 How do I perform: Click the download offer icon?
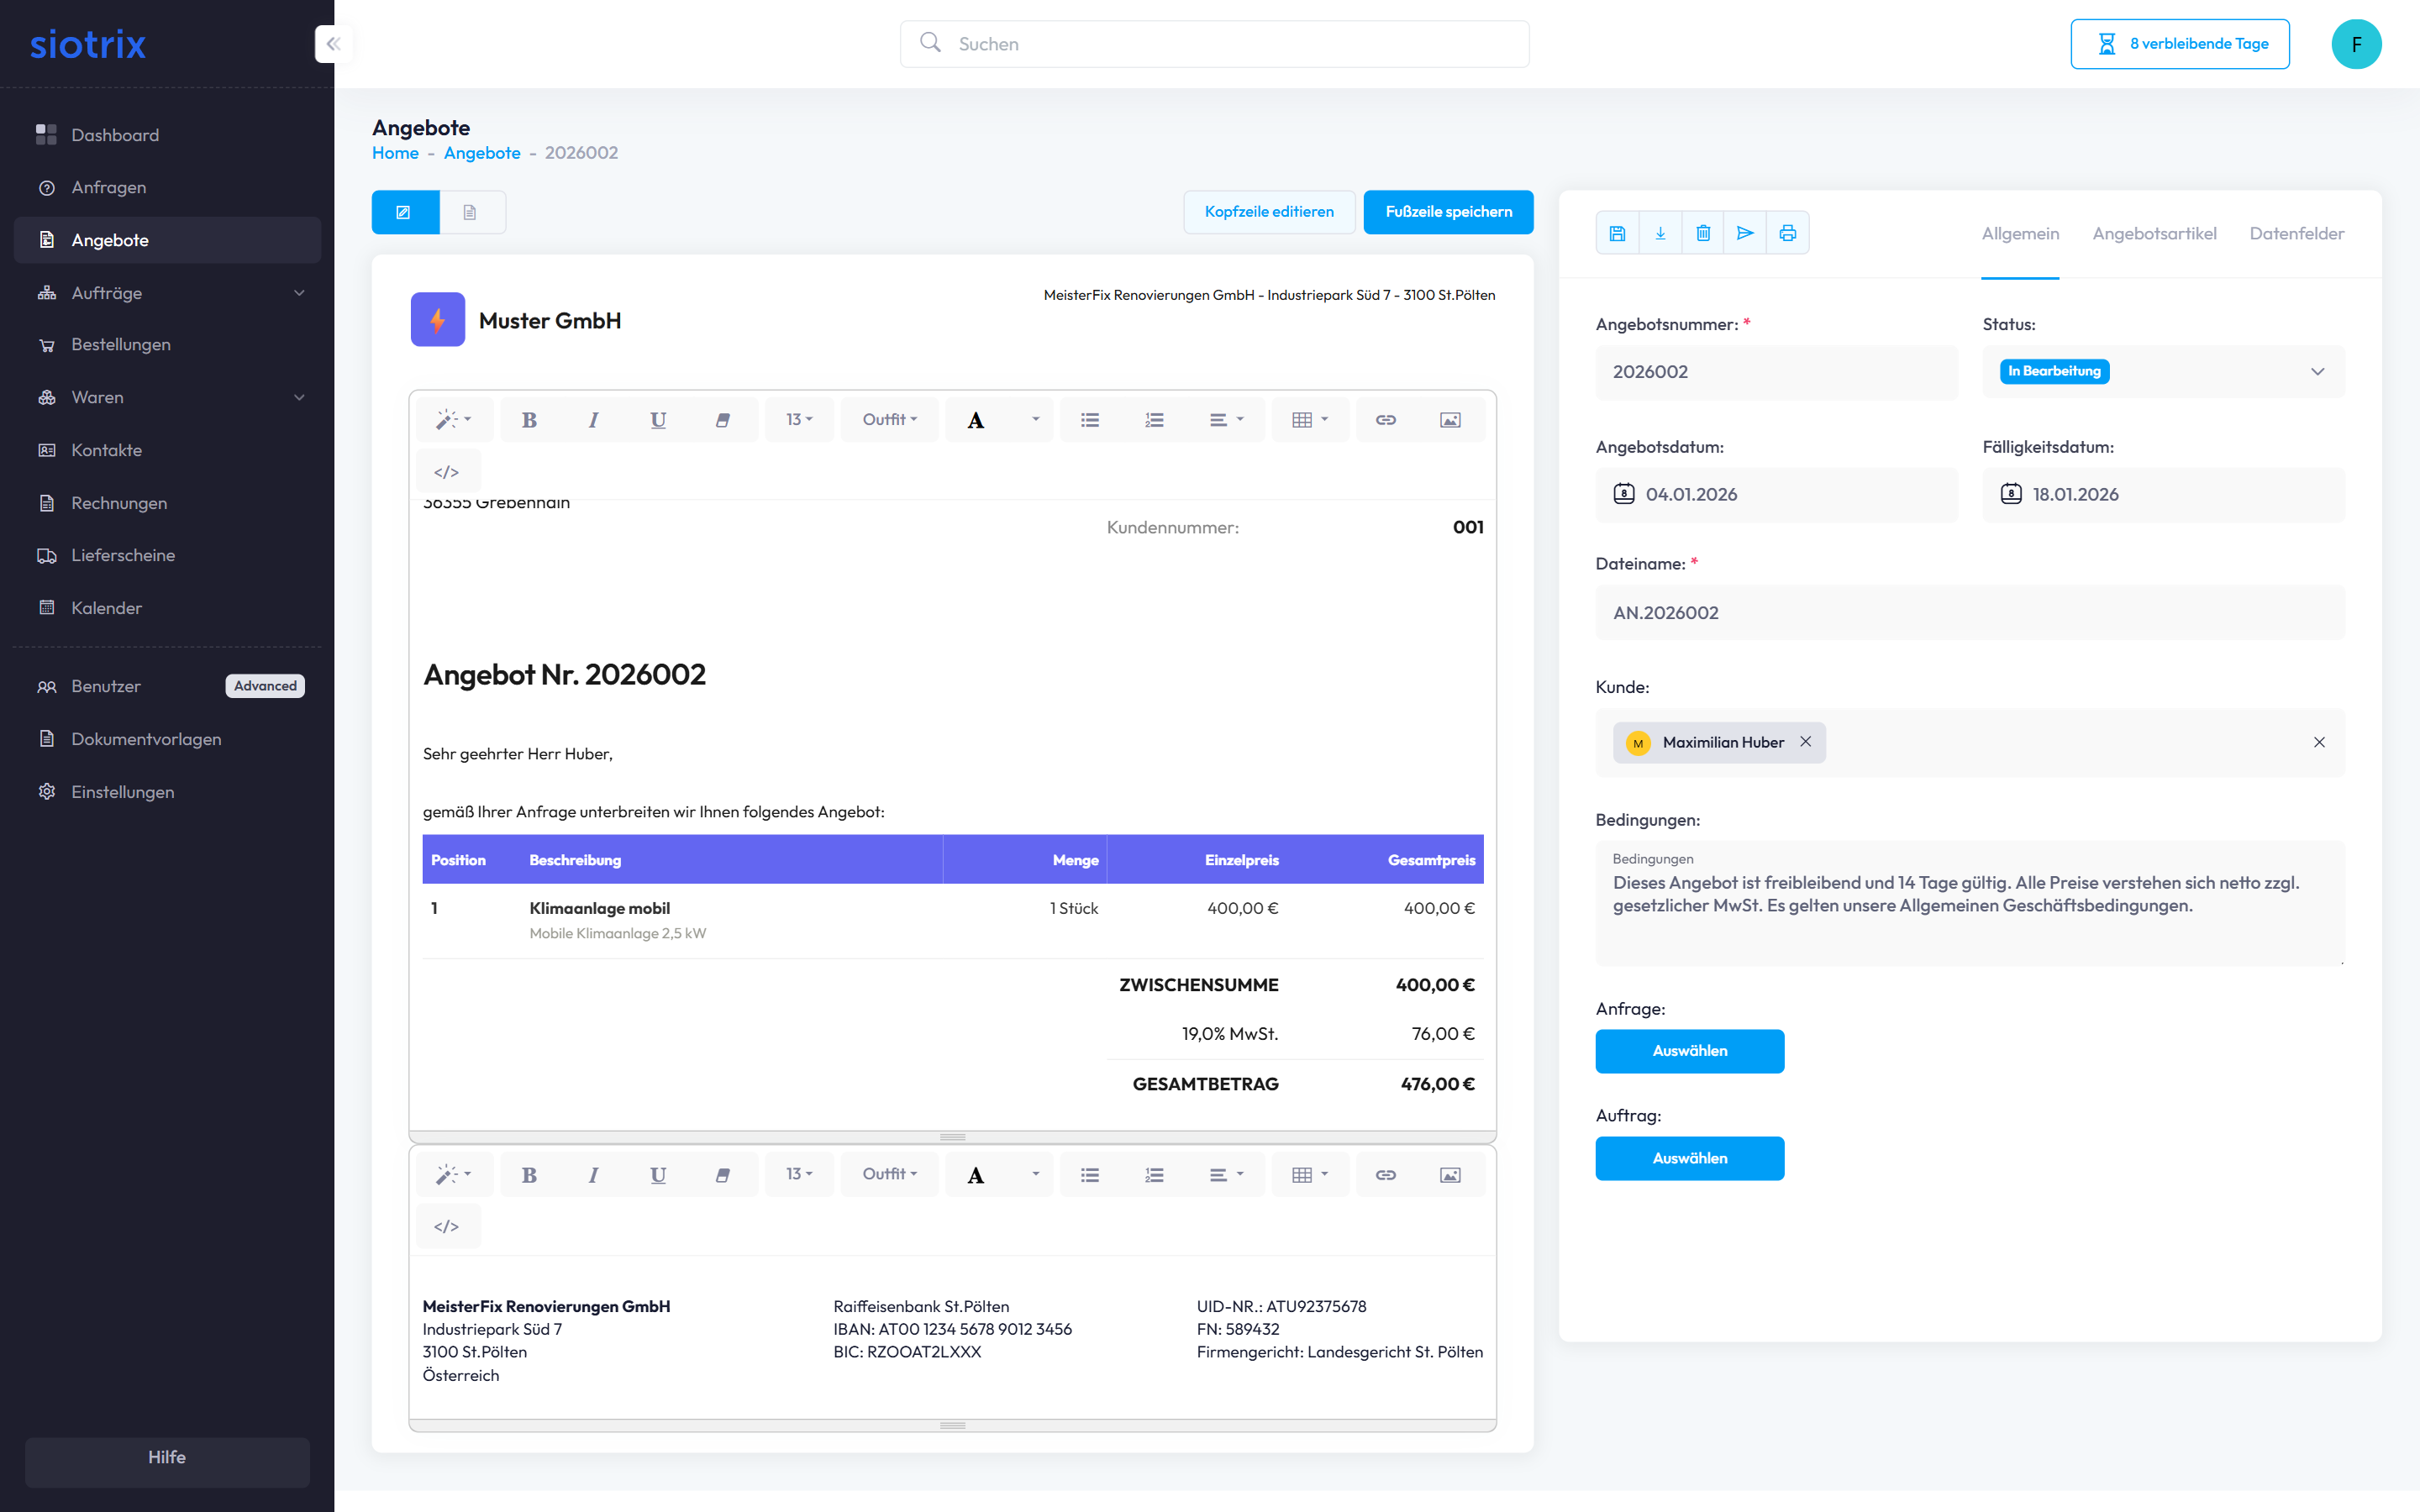pos(1660,233)
